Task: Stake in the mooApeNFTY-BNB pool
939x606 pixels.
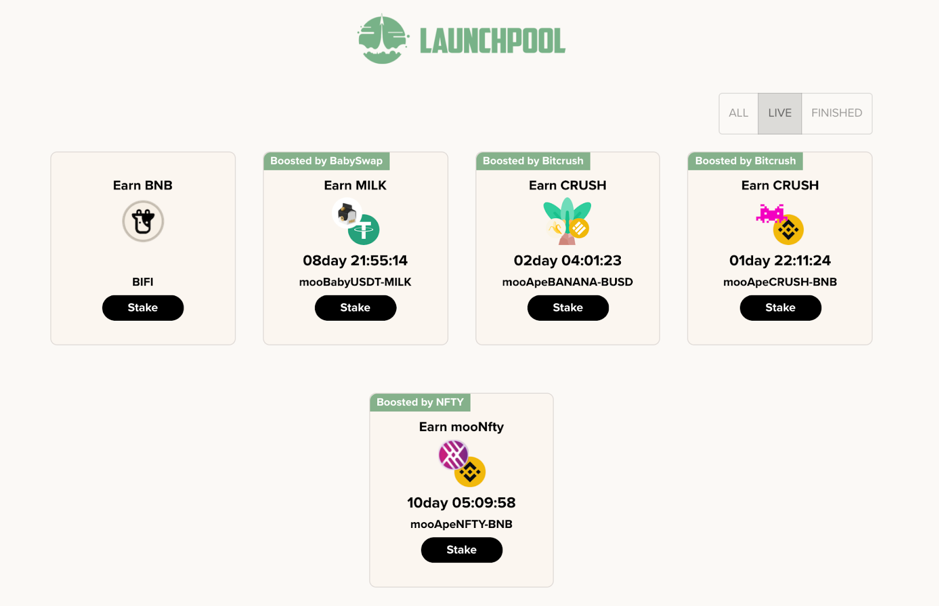Action: click(x=461, y=550)
